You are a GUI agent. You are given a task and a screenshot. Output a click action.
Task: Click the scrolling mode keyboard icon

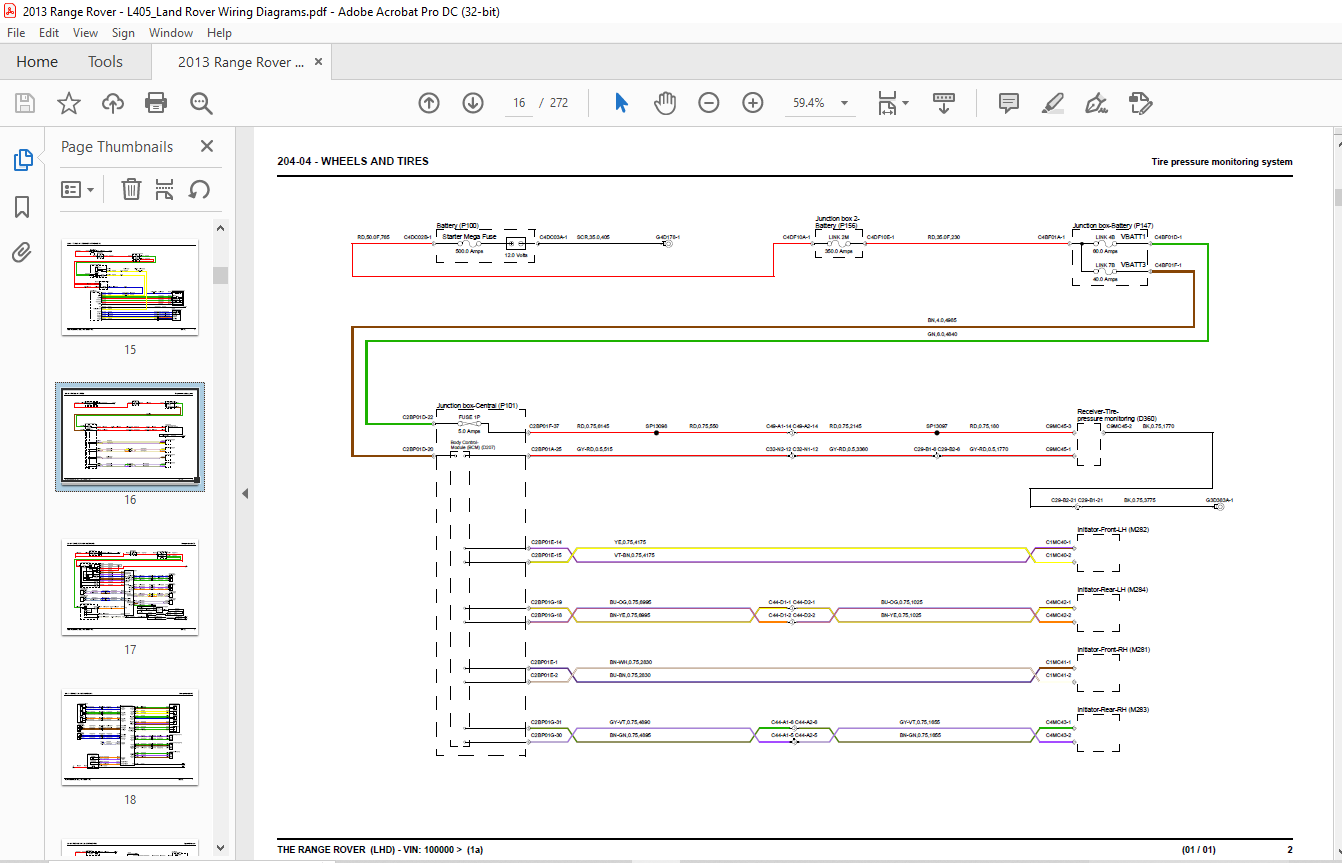click(945, 103)
